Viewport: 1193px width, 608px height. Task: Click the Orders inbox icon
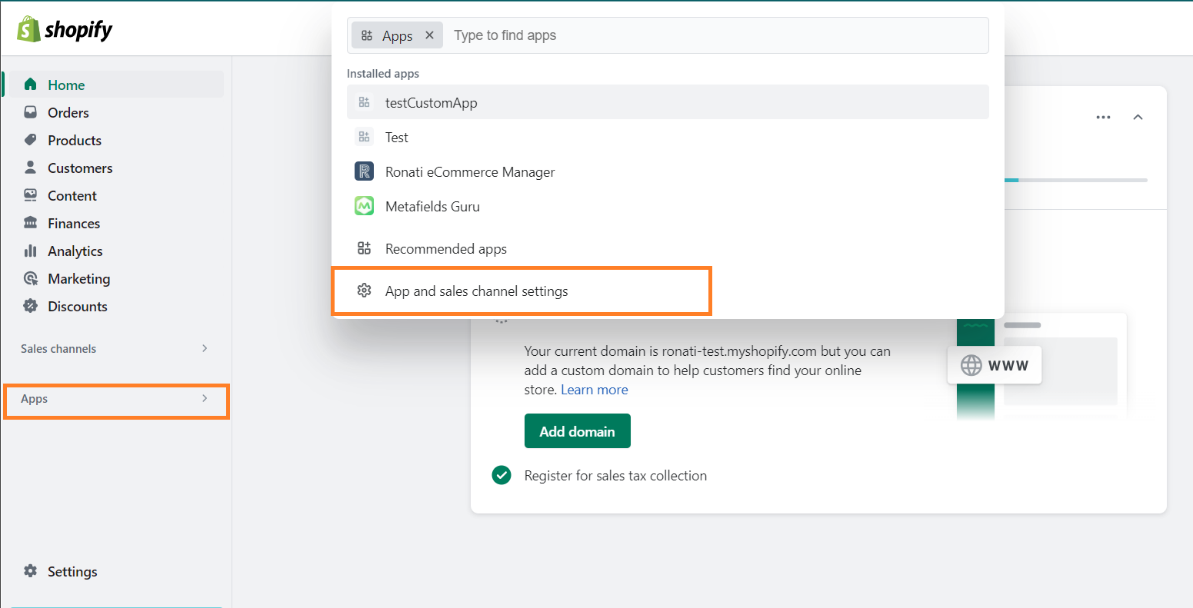(30, 112)
